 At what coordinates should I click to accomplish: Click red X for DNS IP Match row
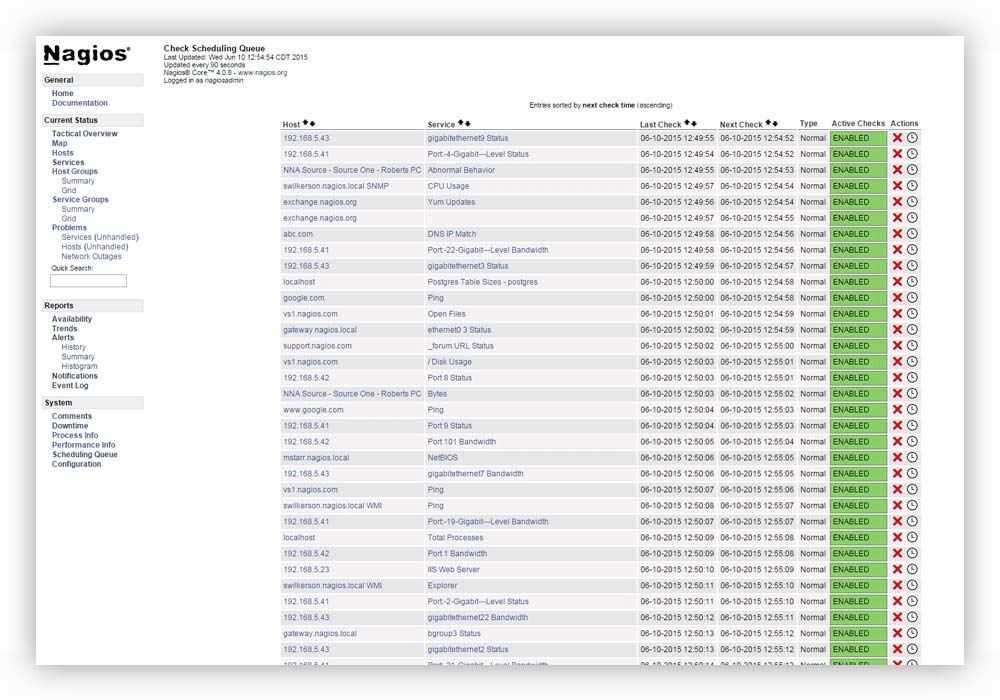(x=897, y=234)
